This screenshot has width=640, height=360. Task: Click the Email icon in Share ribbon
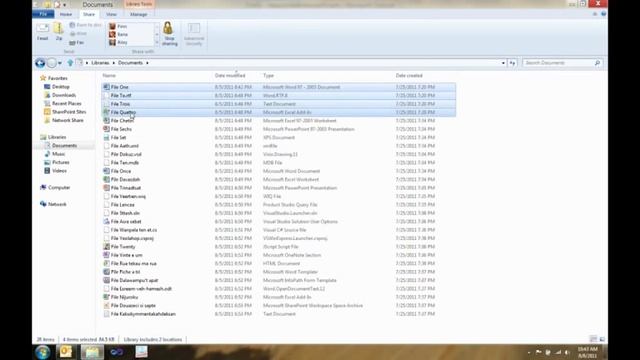click(x=42, y=29)
